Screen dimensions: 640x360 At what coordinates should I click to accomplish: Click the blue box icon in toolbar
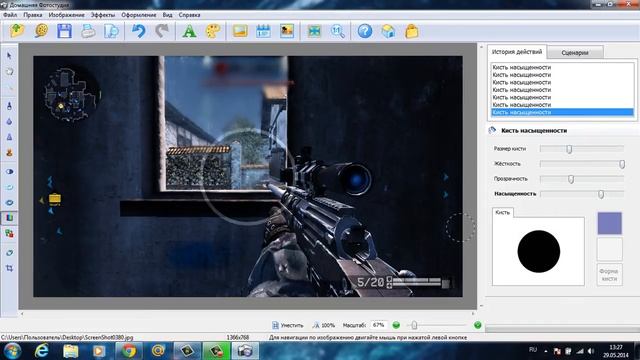pos(388,31)
